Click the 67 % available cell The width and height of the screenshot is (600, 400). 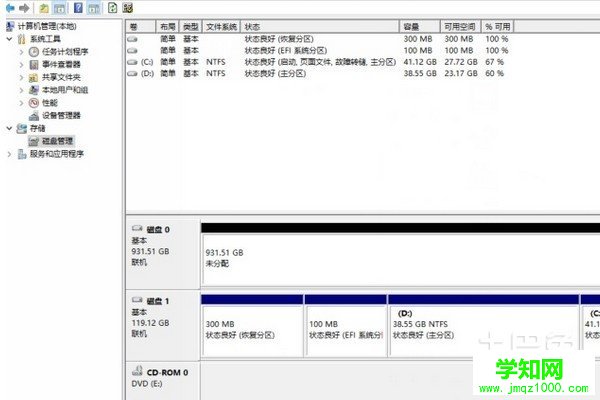coord(494,62)
